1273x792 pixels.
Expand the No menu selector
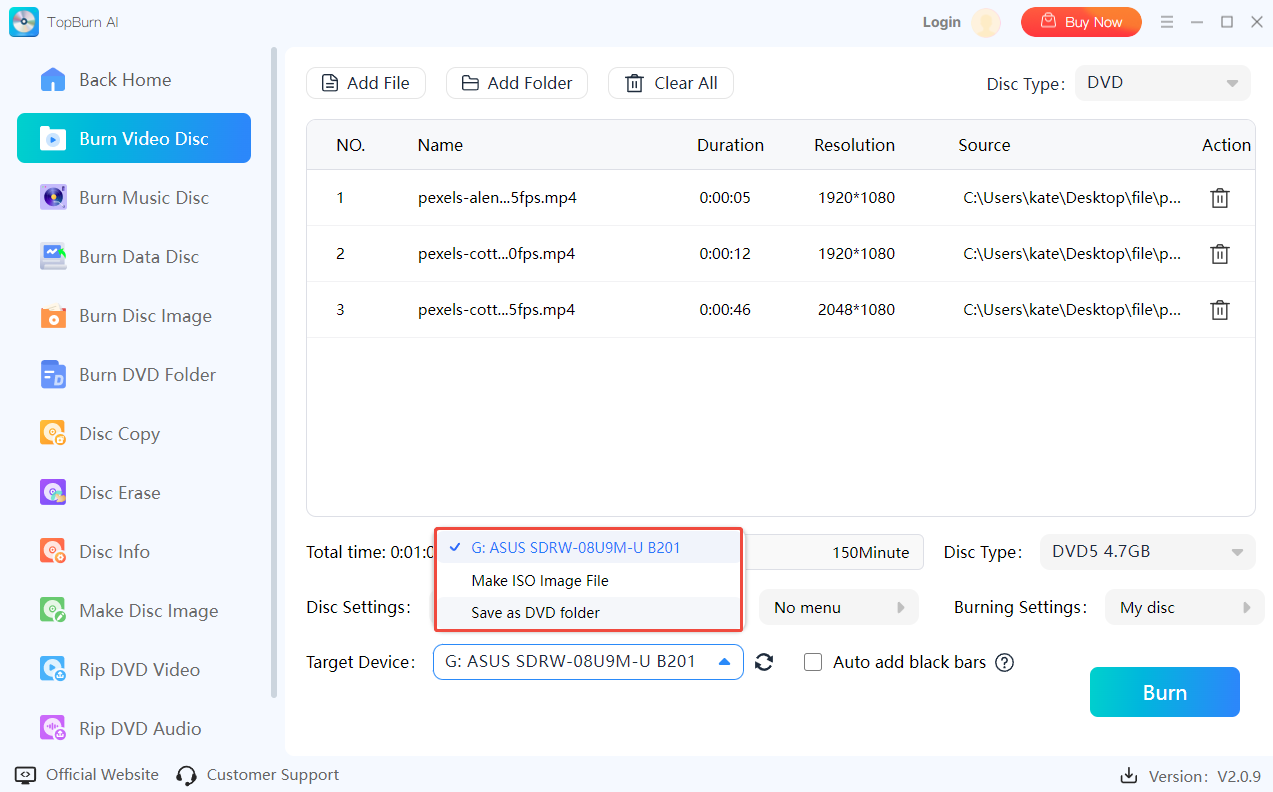coord(838,608)
